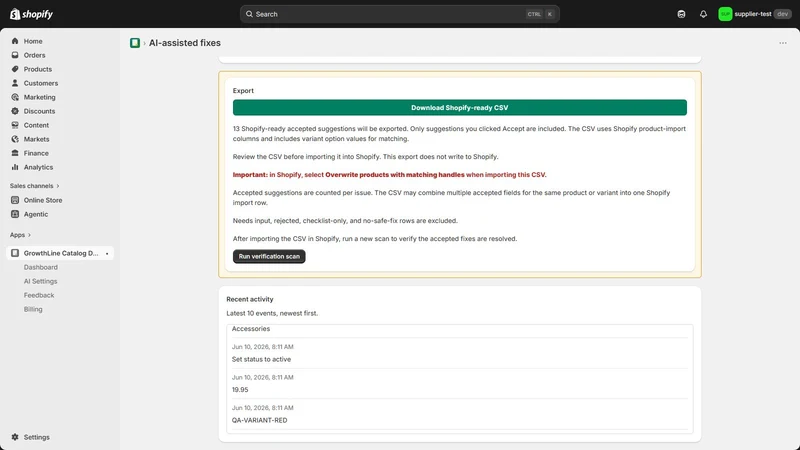Image resolution: width=800 pixels, height=450 pixels.
Task: Open the Customers person icon
Action: 15,83
